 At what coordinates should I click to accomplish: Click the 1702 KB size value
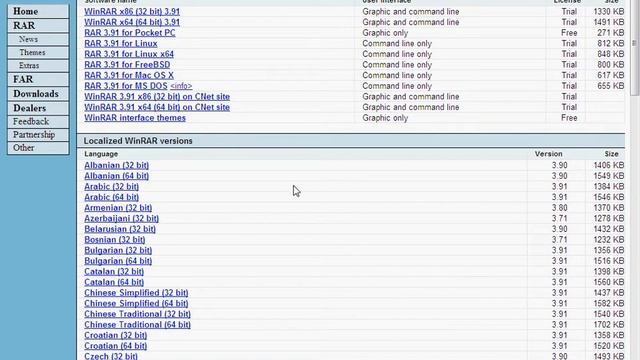[x=609, y=324]
